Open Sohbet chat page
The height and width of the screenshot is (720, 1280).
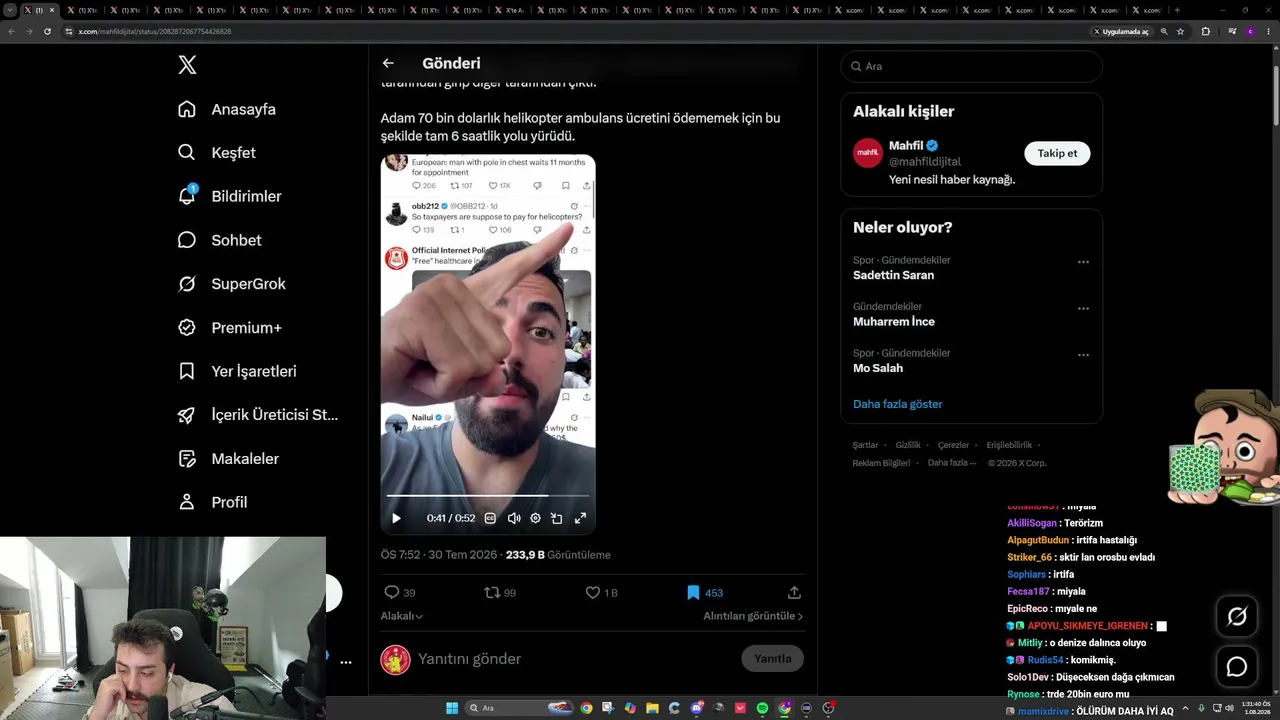click(x=219, y=240)
